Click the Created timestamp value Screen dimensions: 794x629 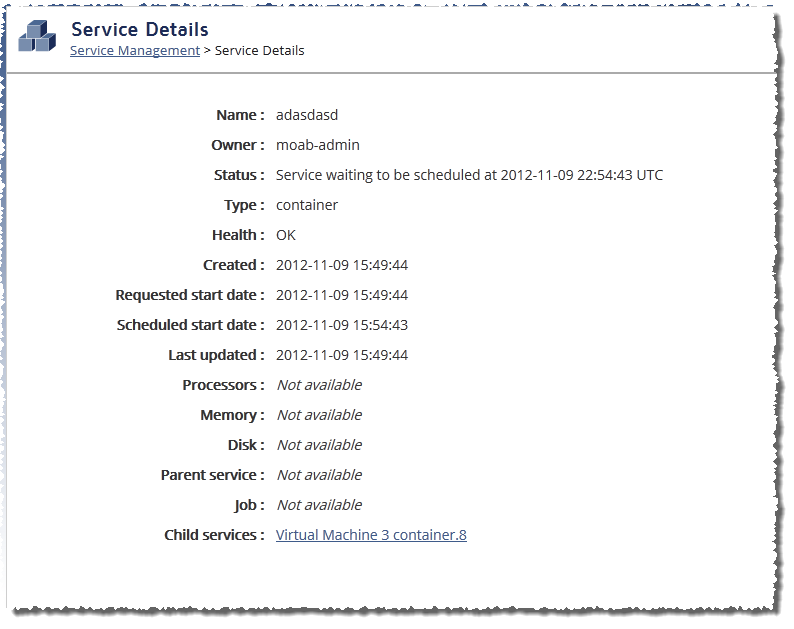342,265
